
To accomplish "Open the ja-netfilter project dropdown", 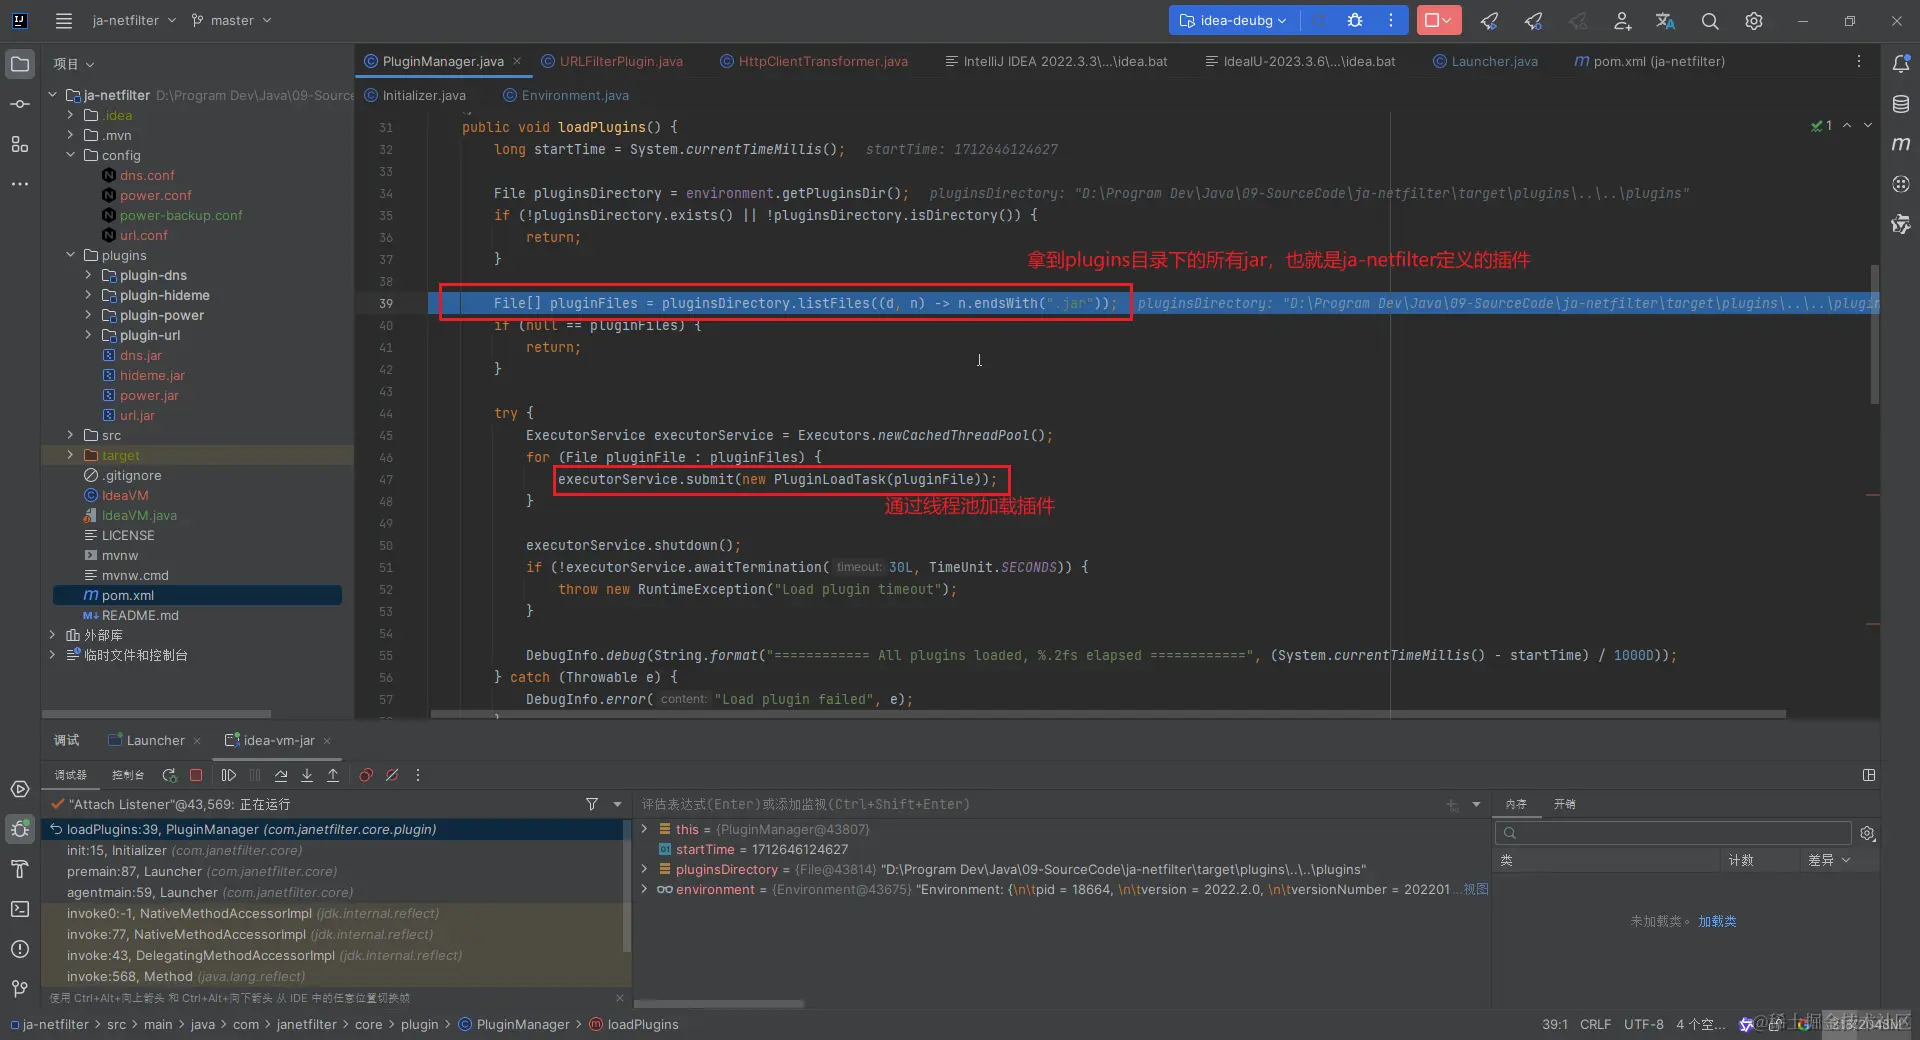I will coord(134,20).
